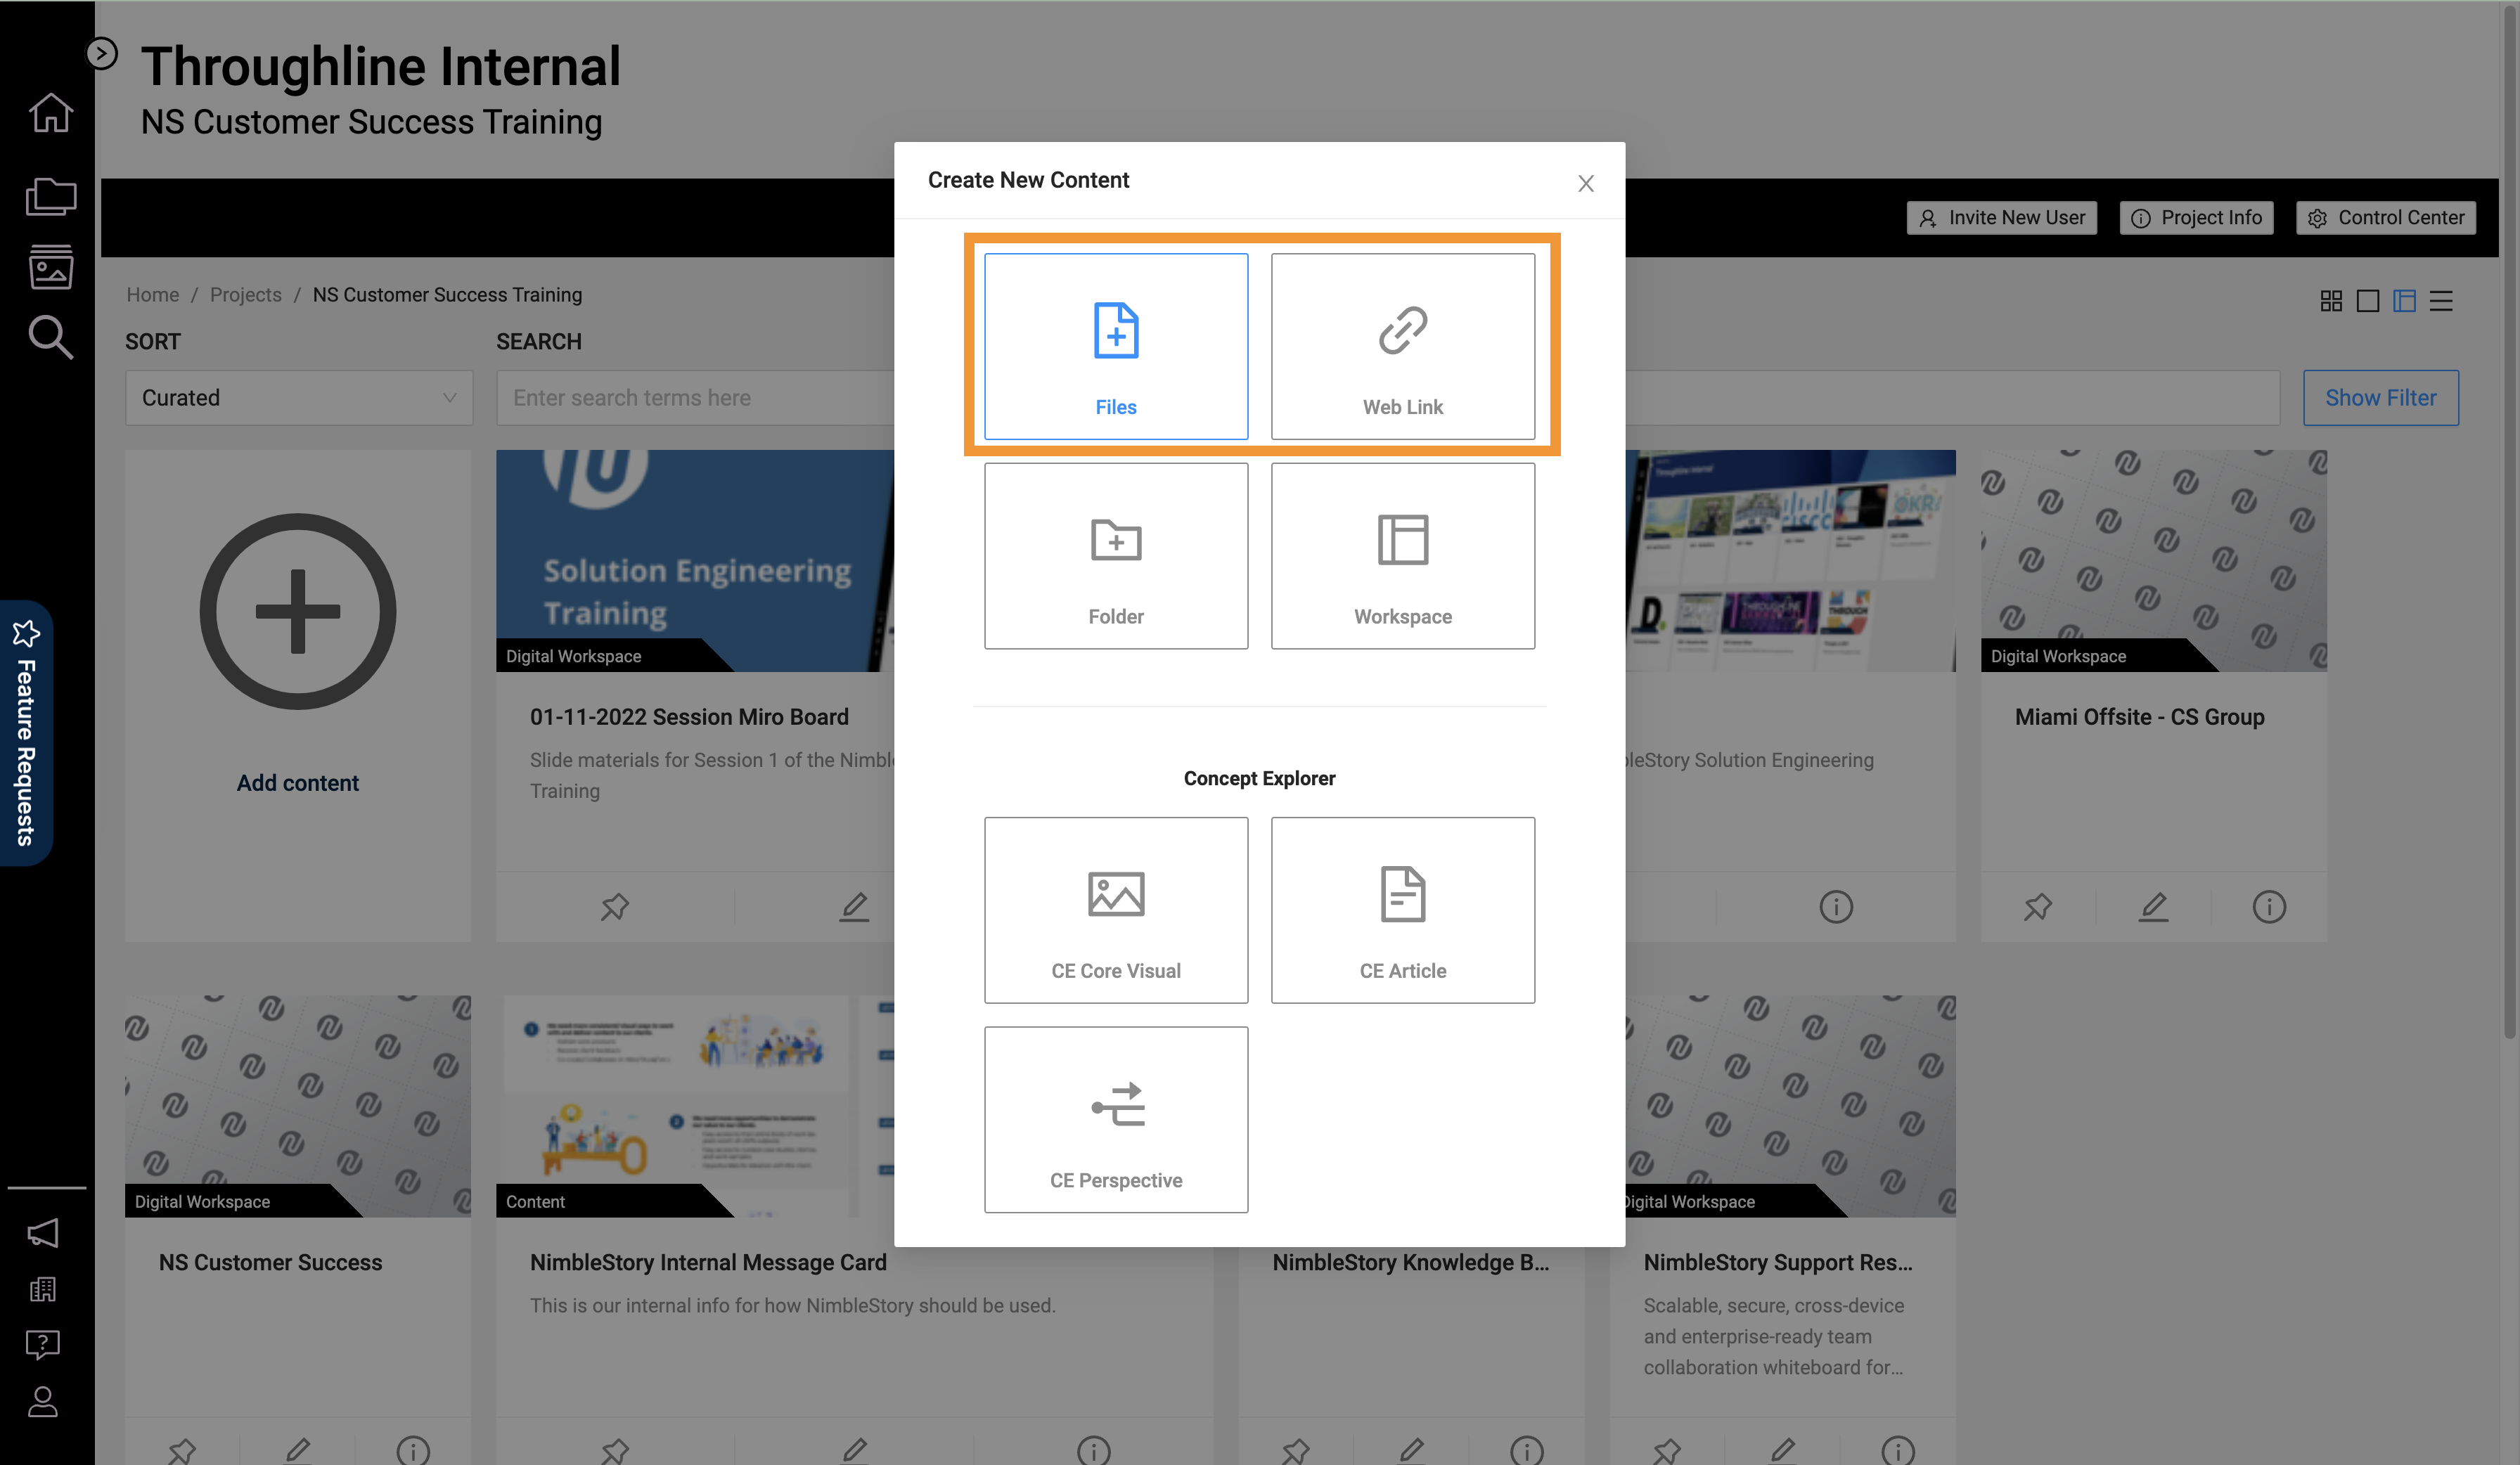Screen dimensions: 2520x1465
Task: Switch to list view layout
Action: pos(2441,301)
